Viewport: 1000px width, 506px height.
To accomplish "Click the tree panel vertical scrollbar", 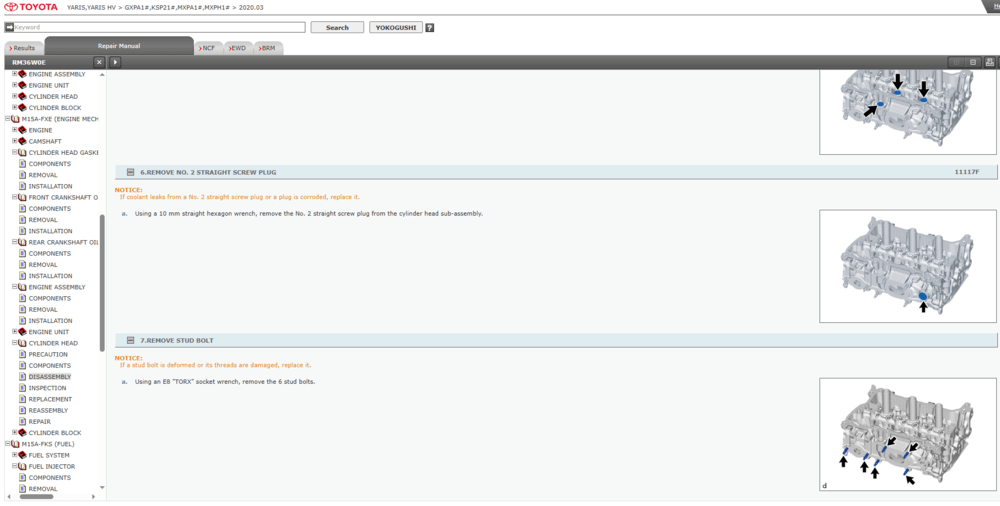I will (x=102, y=280).
